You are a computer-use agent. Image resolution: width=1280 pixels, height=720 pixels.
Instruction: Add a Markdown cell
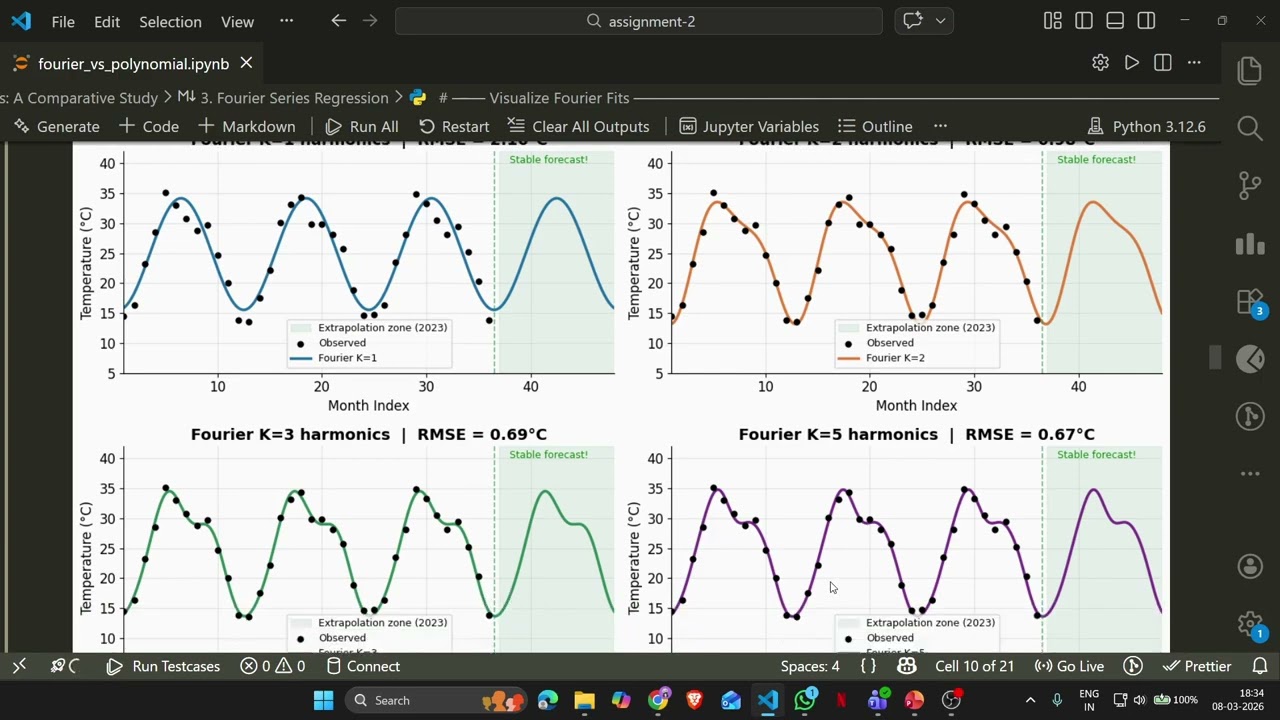point(247,126)
